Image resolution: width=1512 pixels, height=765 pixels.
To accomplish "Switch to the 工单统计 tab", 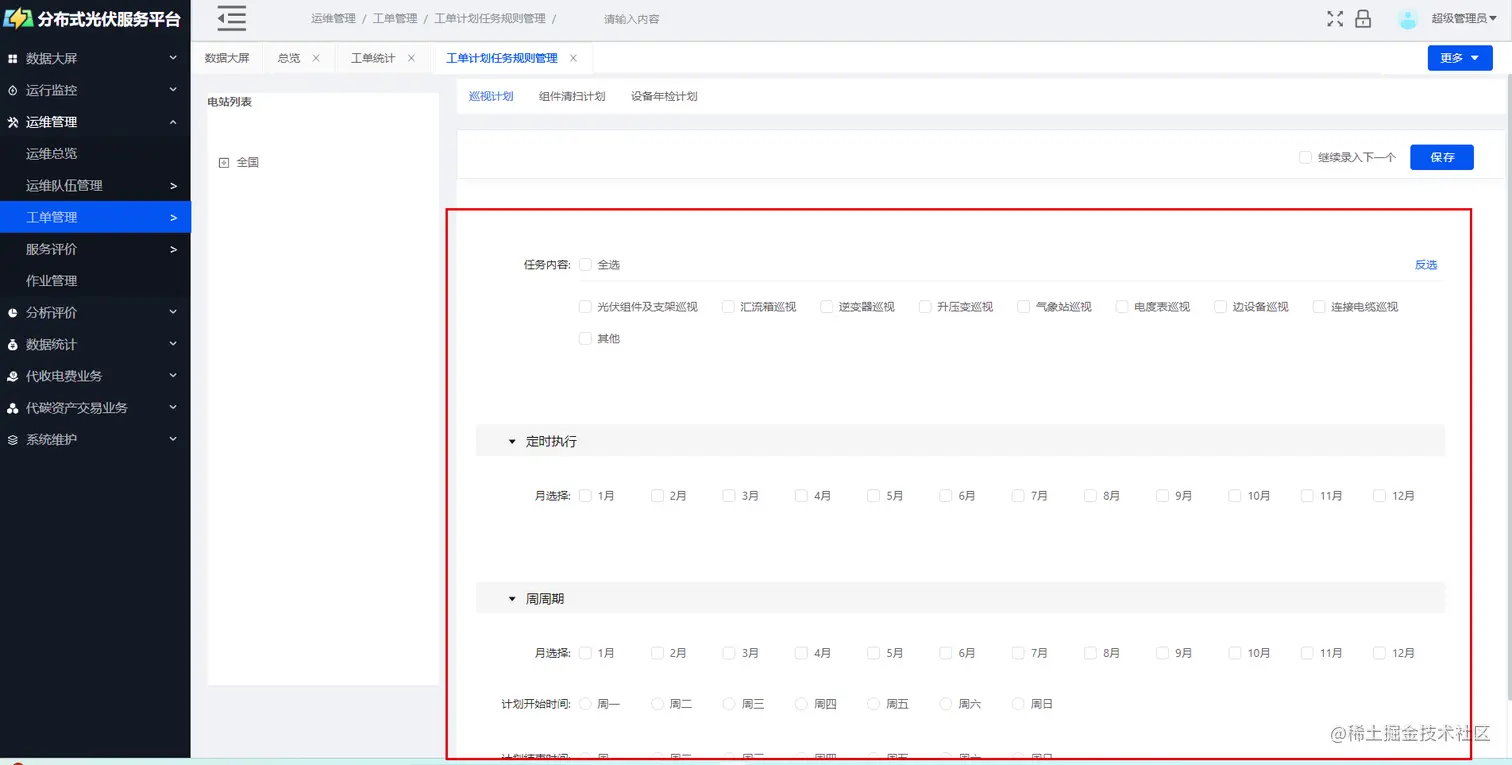I will click(x=375, y=57).
